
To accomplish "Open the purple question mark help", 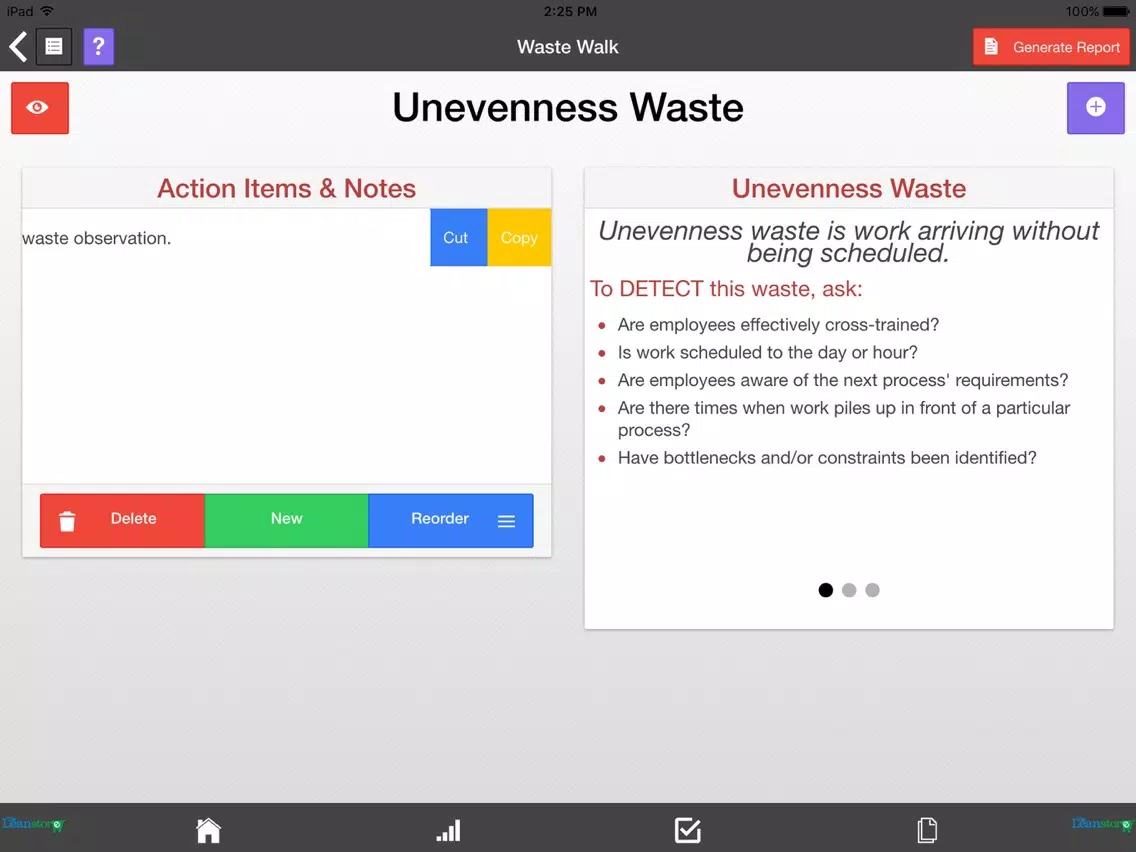I will [x=99, y=47].
